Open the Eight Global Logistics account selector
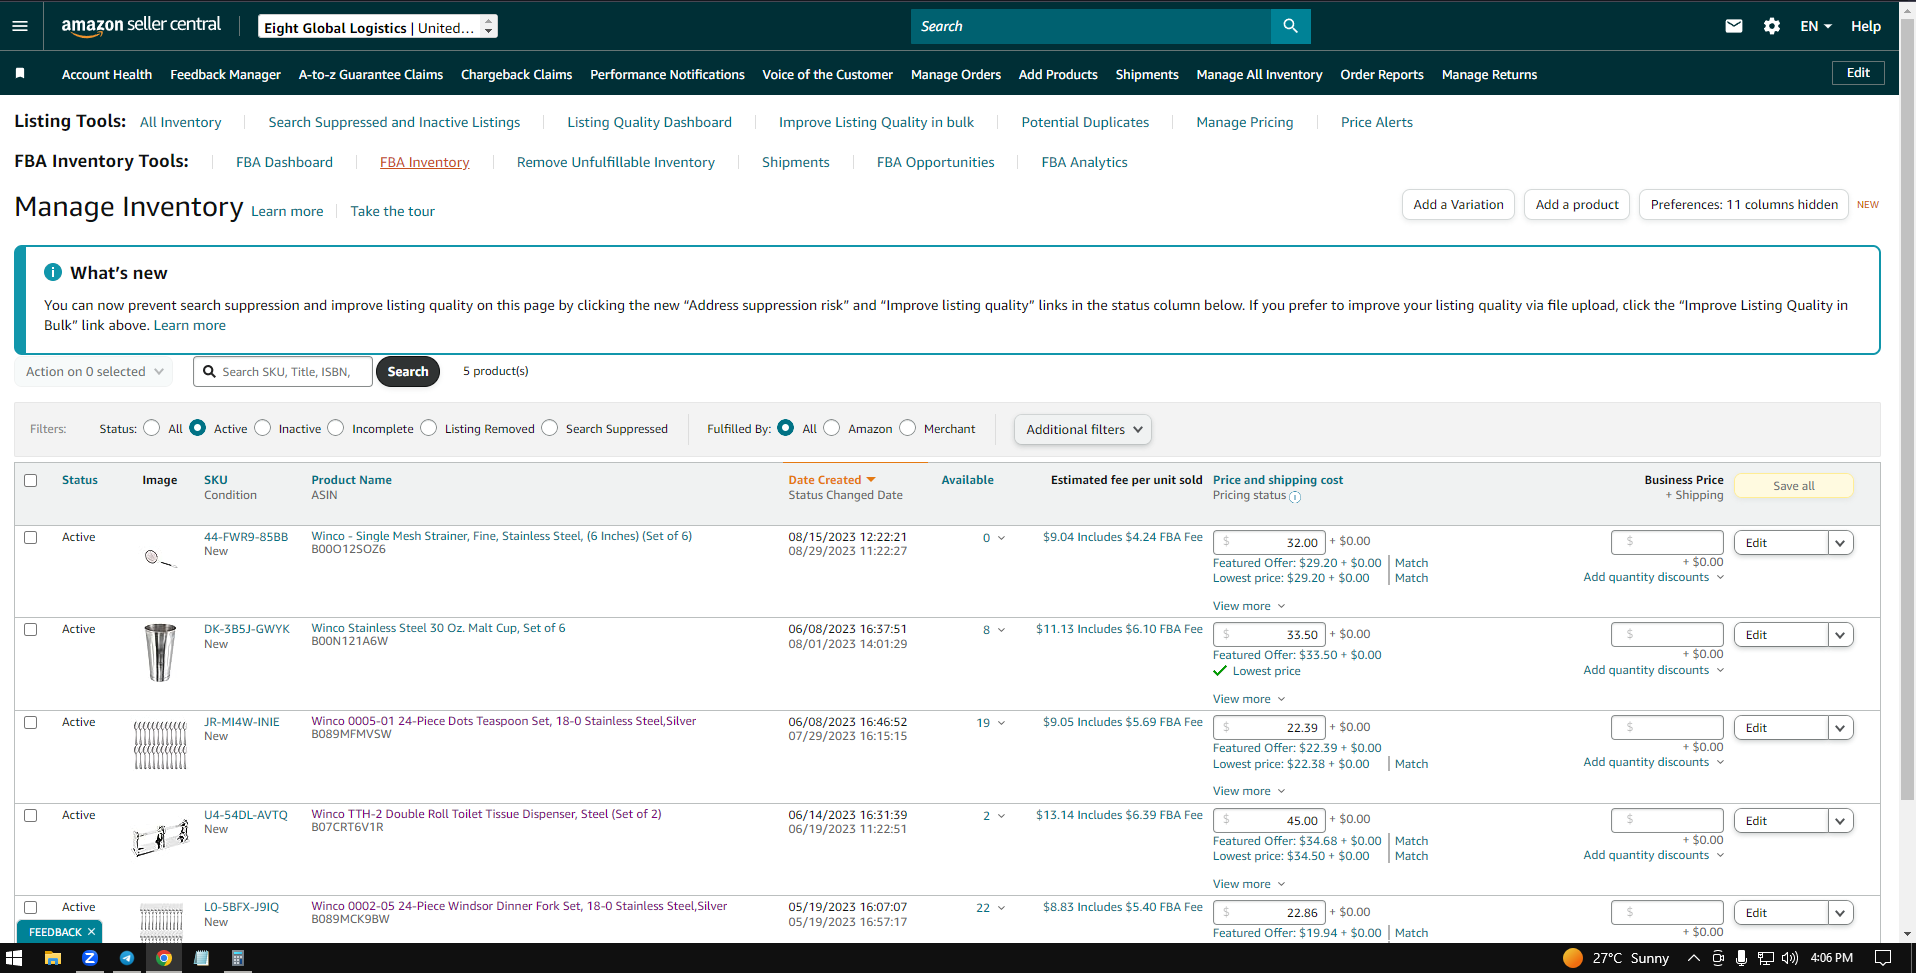The image size is (1916, 973). coord(378,27)
